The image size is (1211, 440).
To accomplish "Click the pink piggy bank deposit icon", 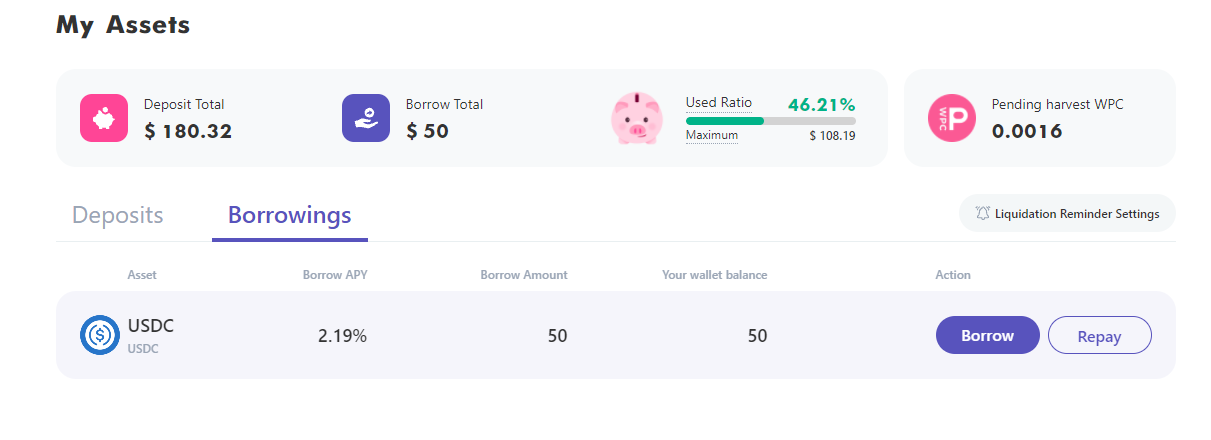I will [x=104, y=118].
